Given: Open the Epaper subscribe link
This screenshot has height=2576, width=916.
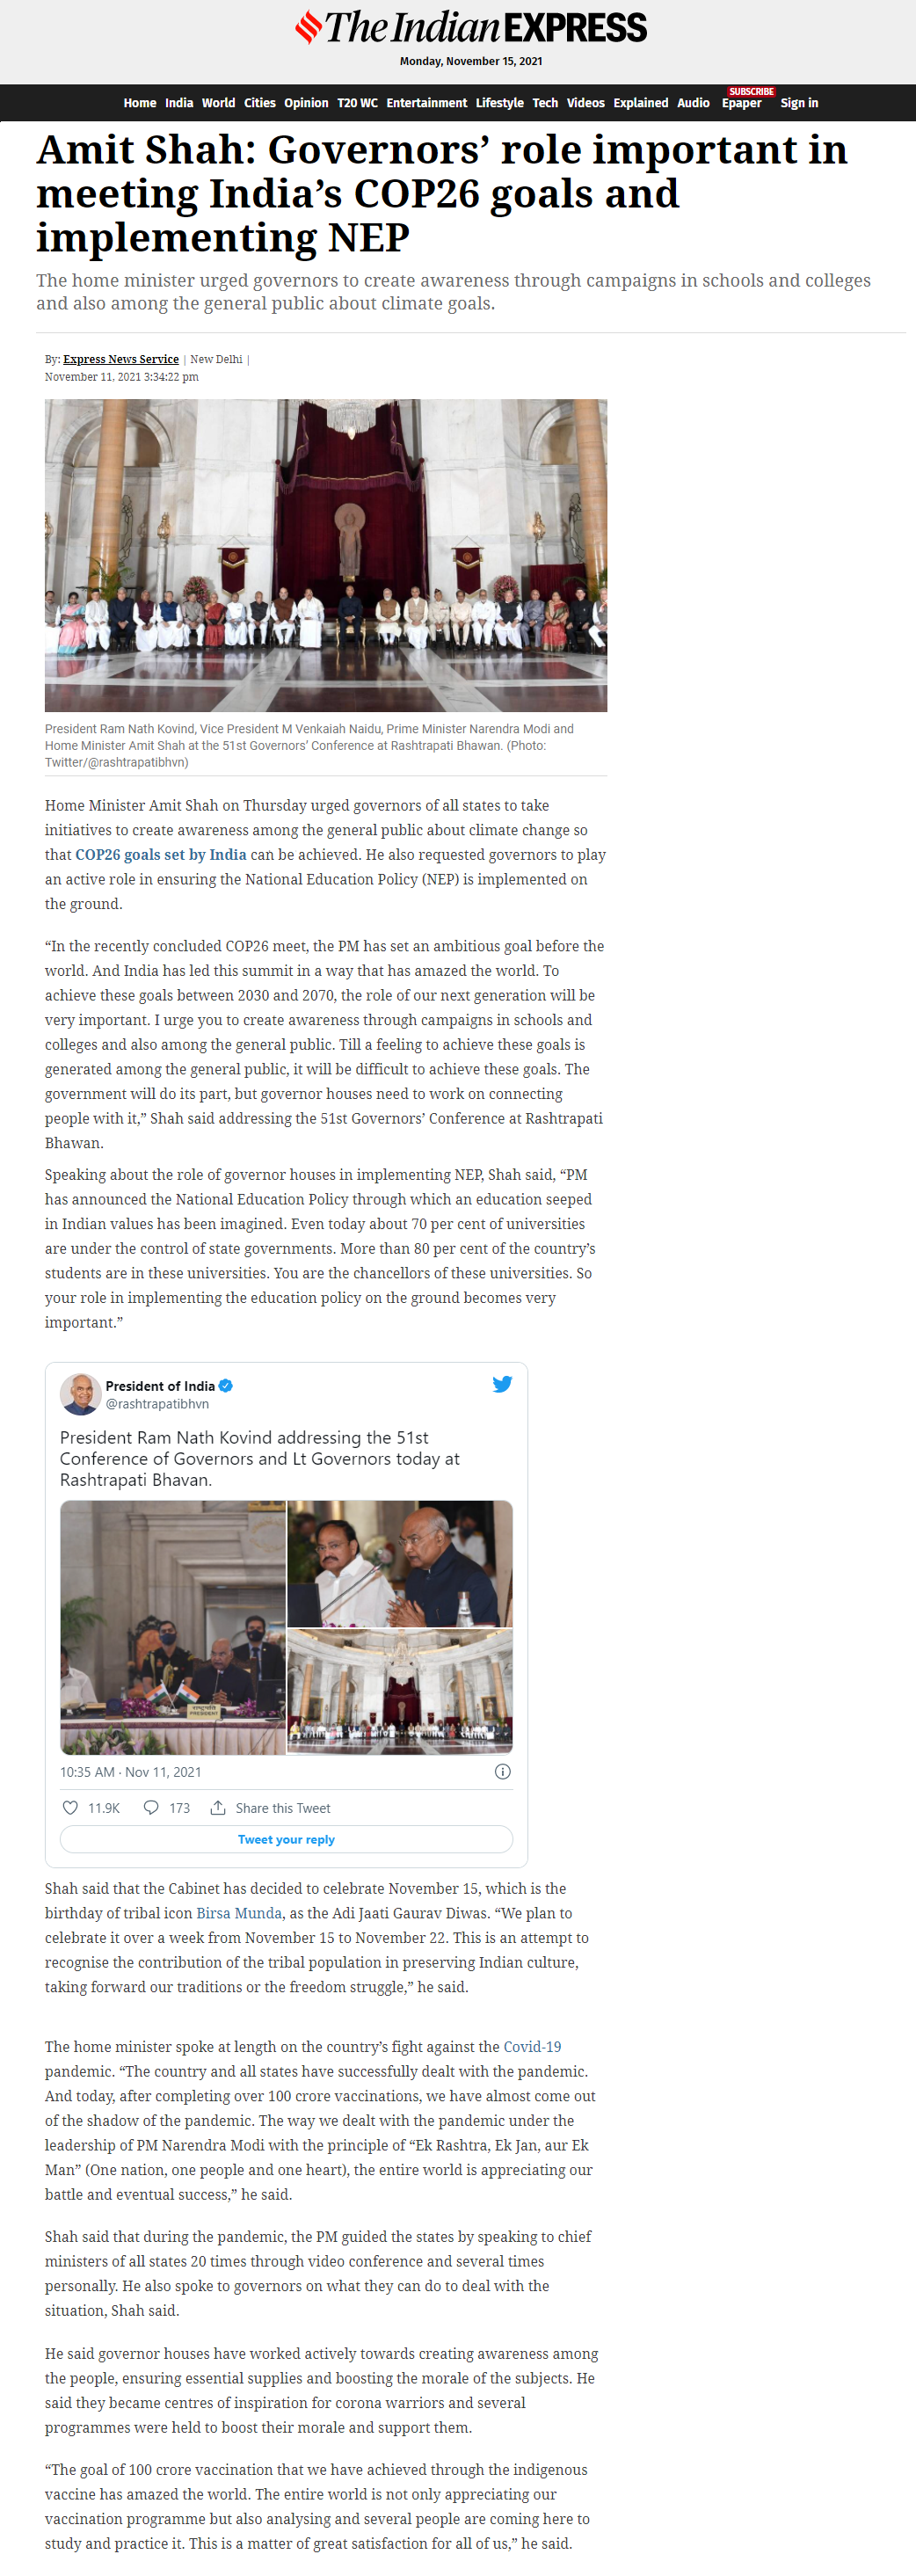Looking at the screenshot, I should [741, 103].
